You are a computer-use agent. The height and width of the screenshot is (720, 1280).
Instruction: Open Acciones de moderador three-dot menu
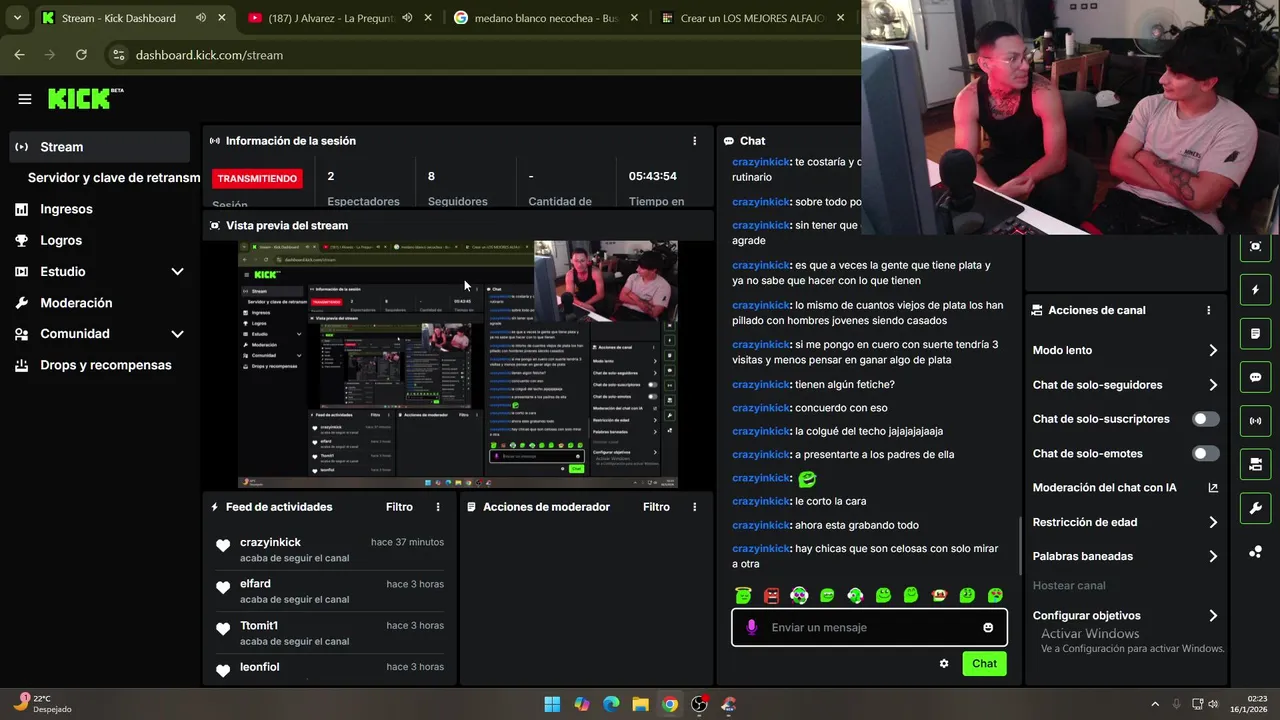(x=694, y=507)
